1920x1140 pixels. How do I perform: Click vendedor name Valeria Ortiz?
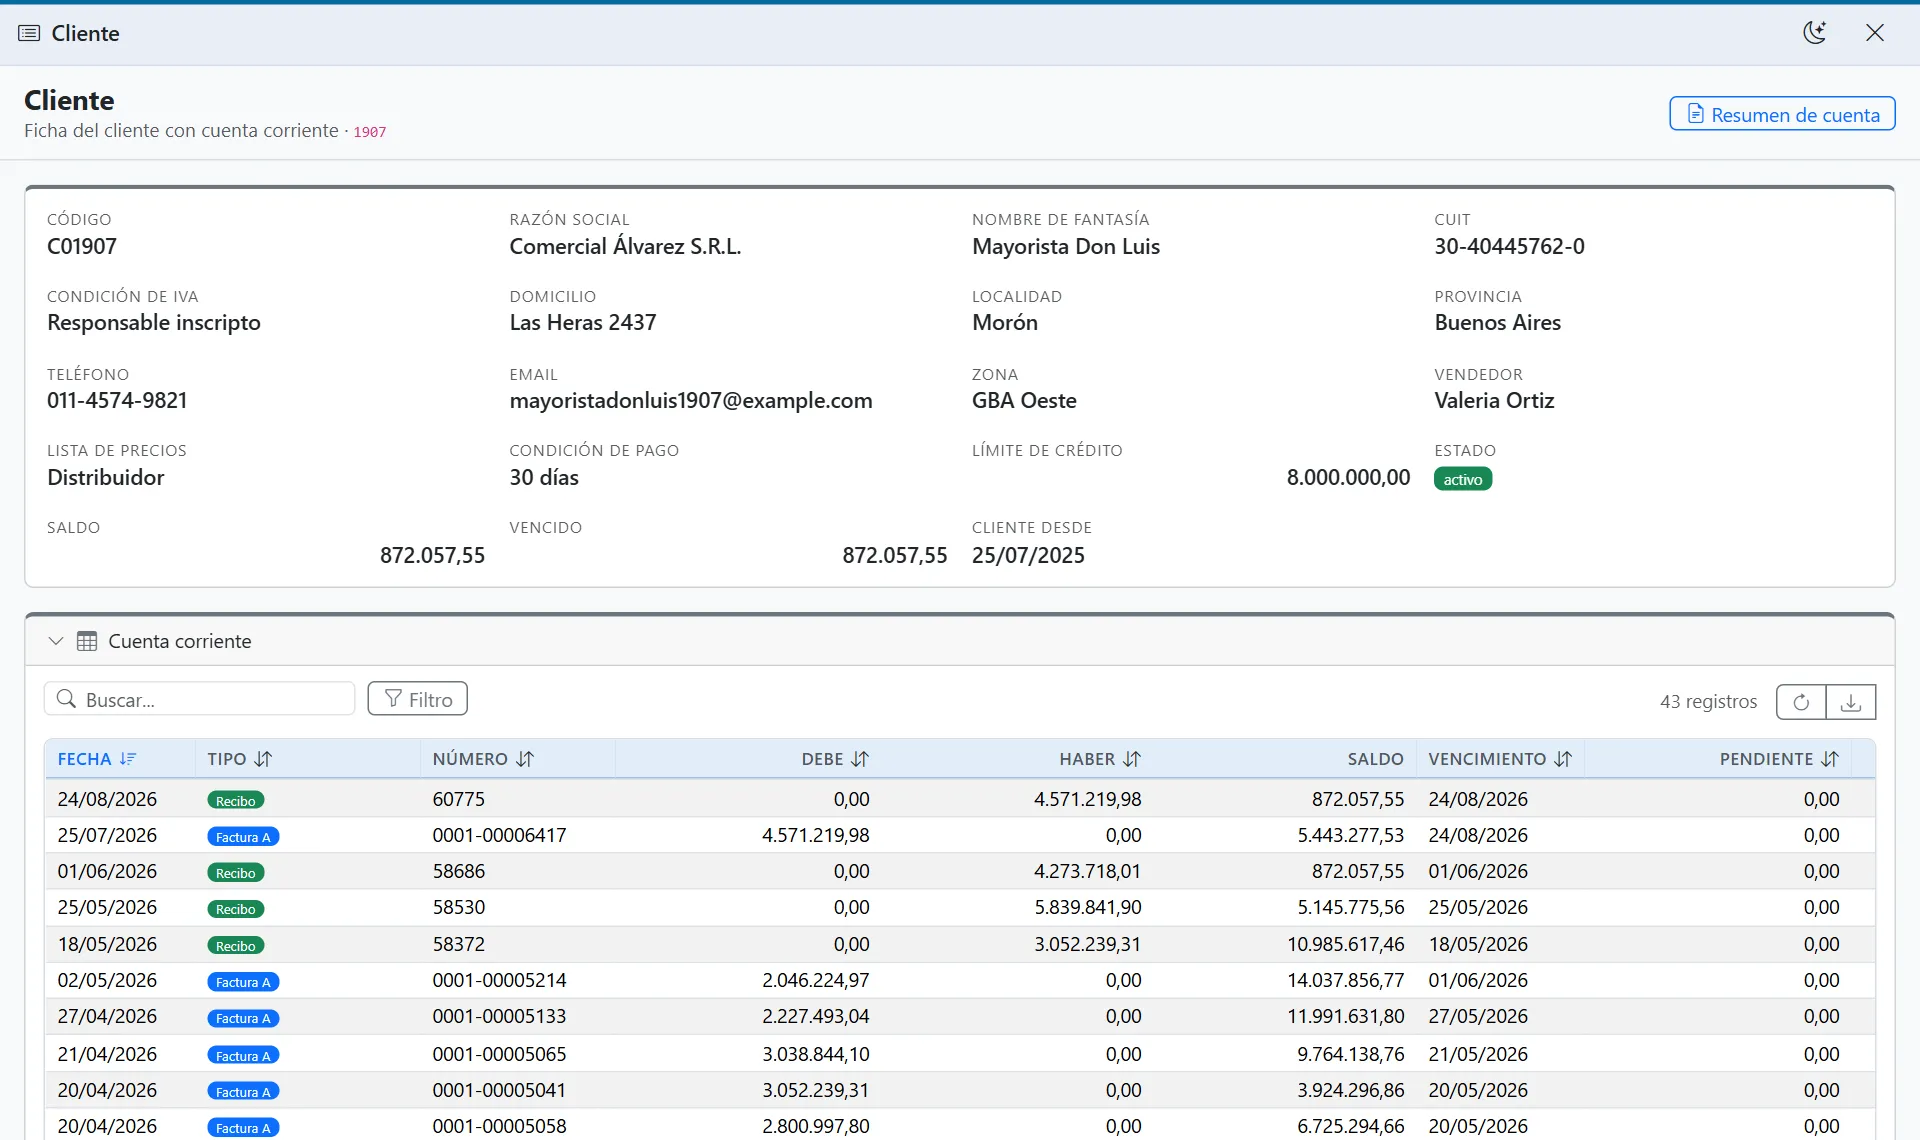(1494, 400)
